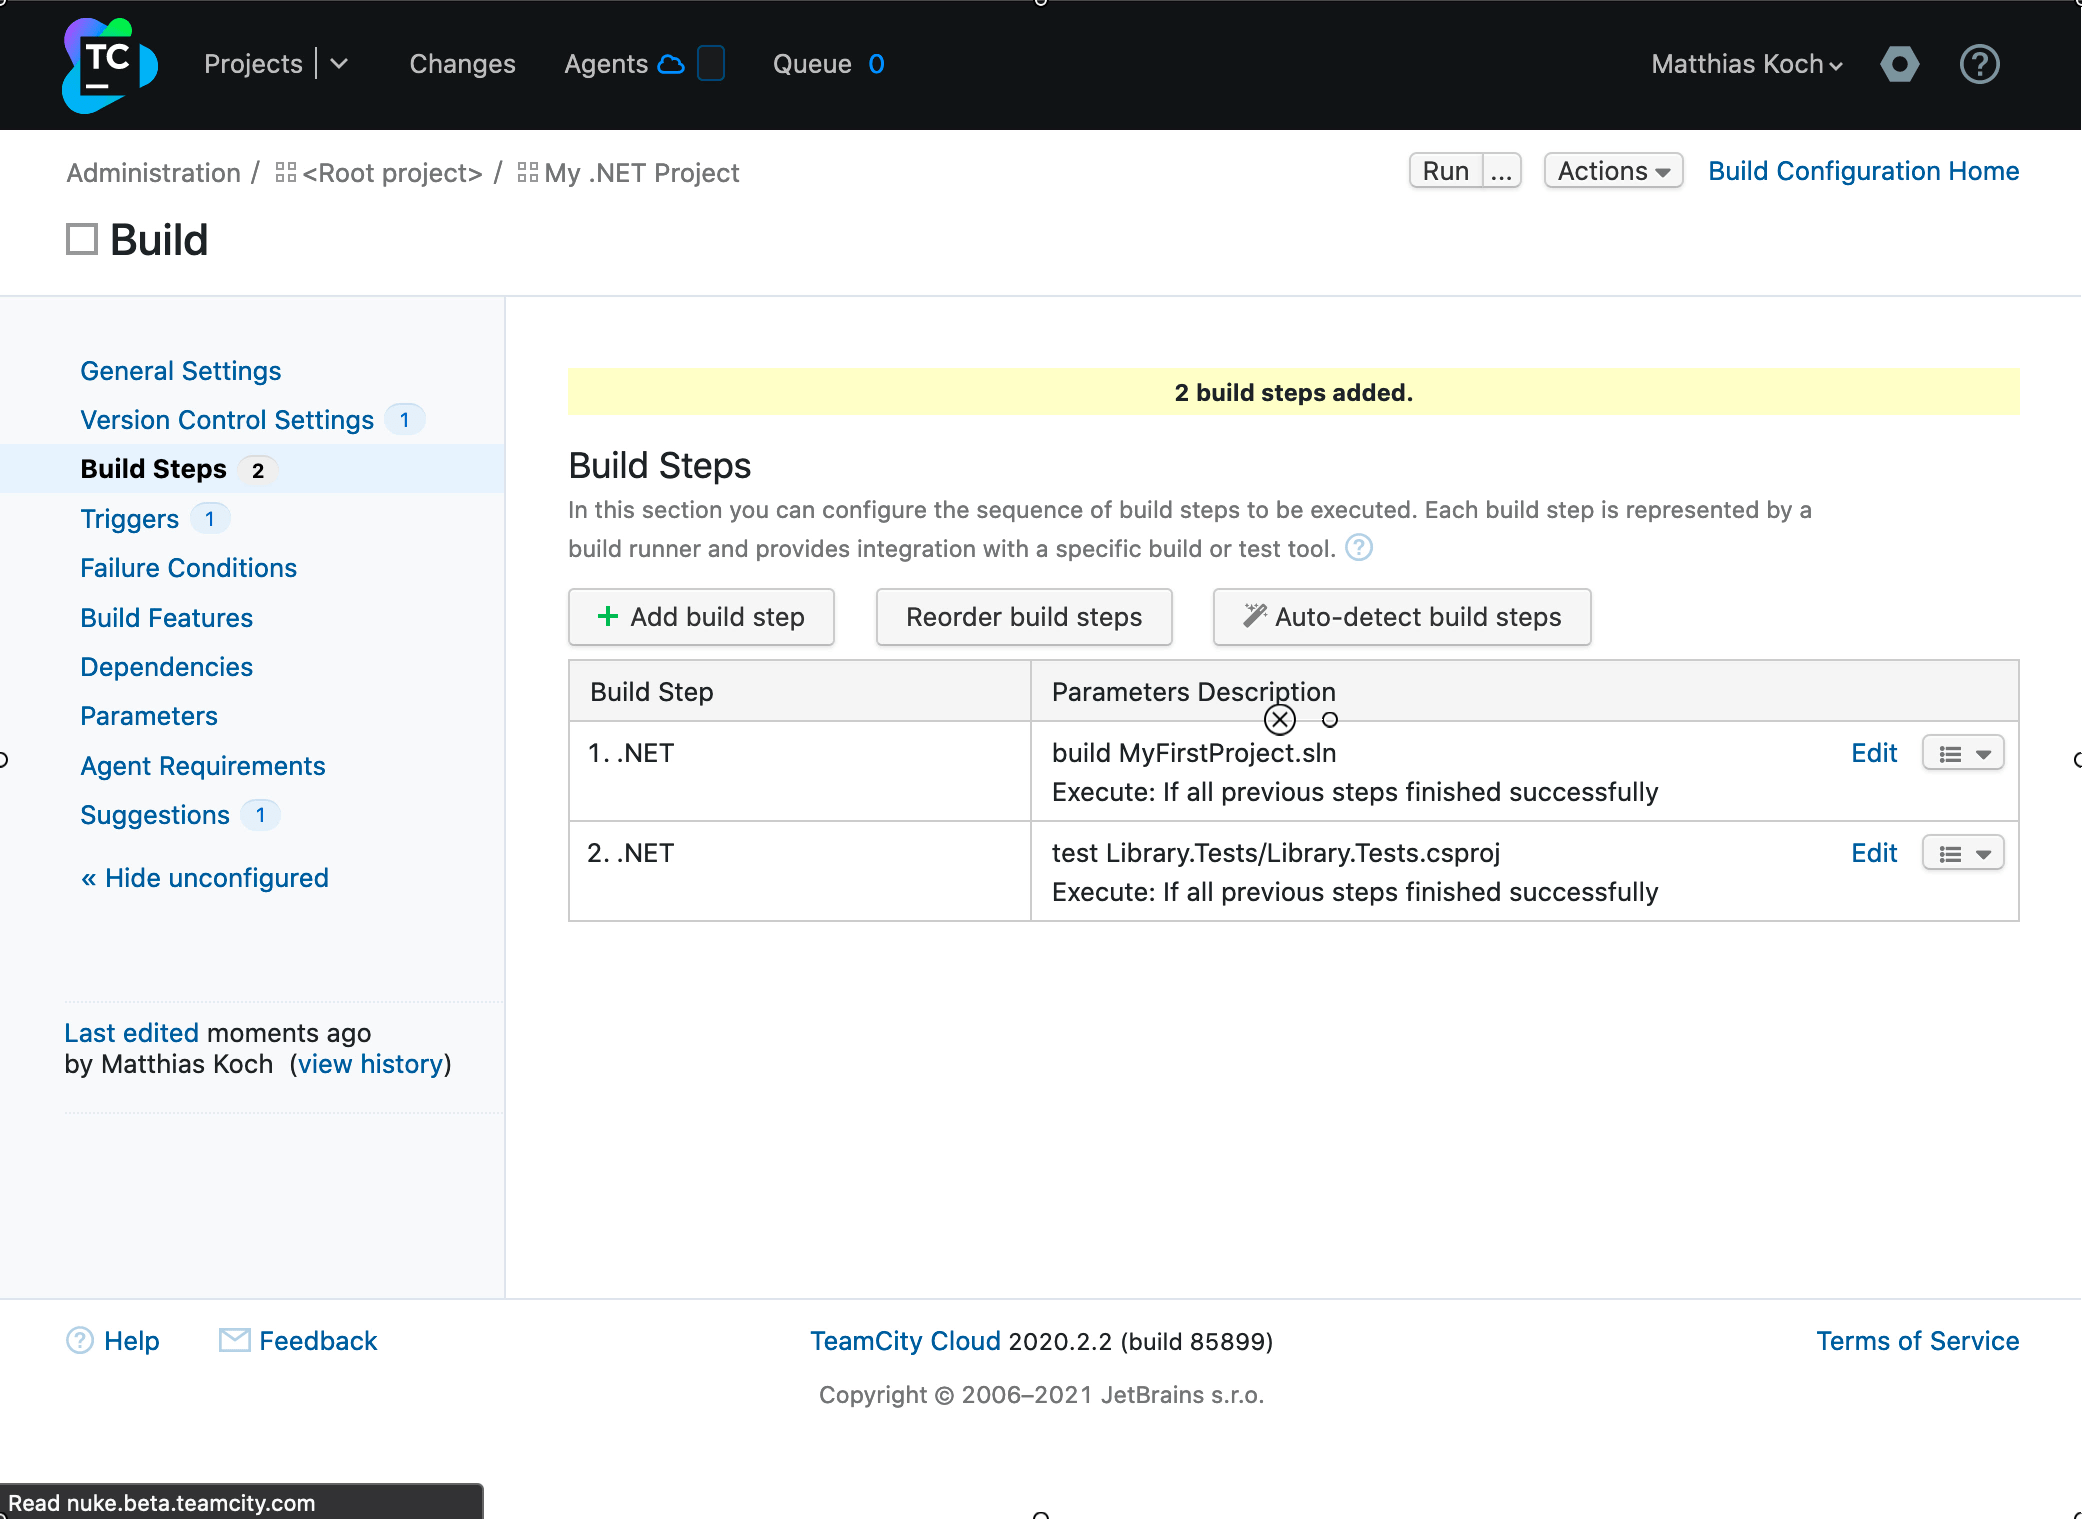Click the TeamCity logo icon
The height and width of the screenshot is (1519, 2082).
[110, 65]
